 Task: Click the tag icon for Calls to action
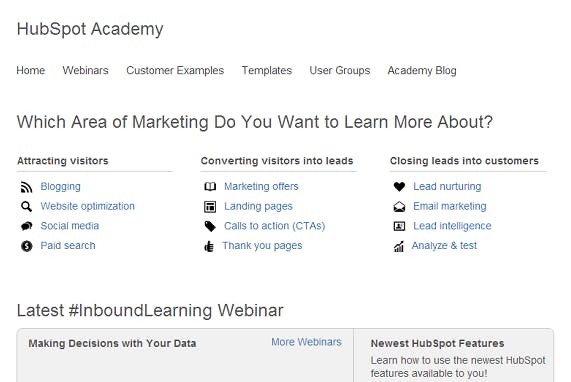(x=210, y=226)
